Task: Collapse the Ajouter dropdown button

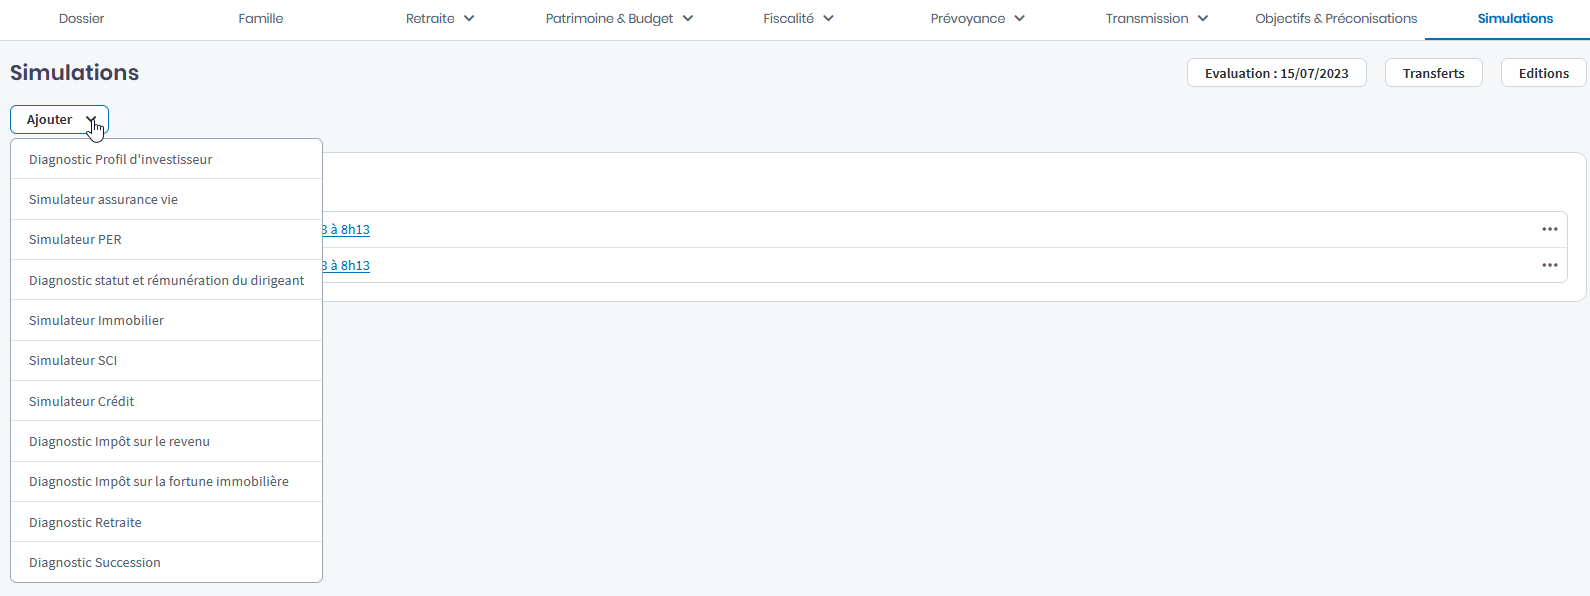Action: (59, 120)
